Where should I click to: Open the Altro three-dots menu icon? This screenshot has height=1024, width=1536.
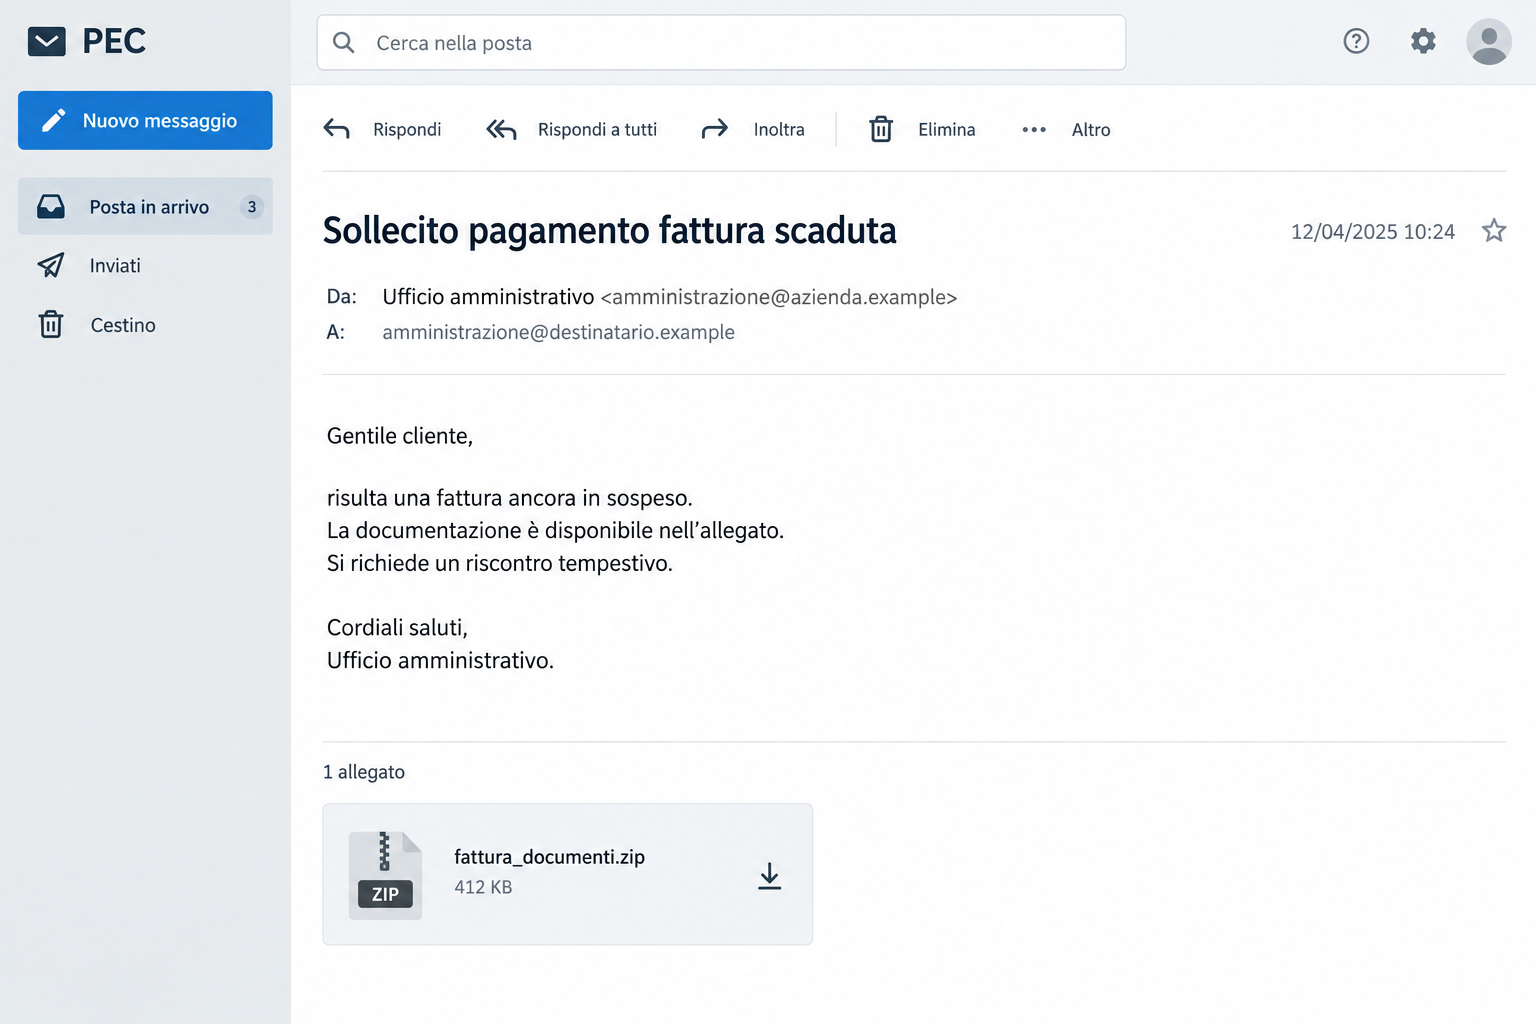point(1034,130)
